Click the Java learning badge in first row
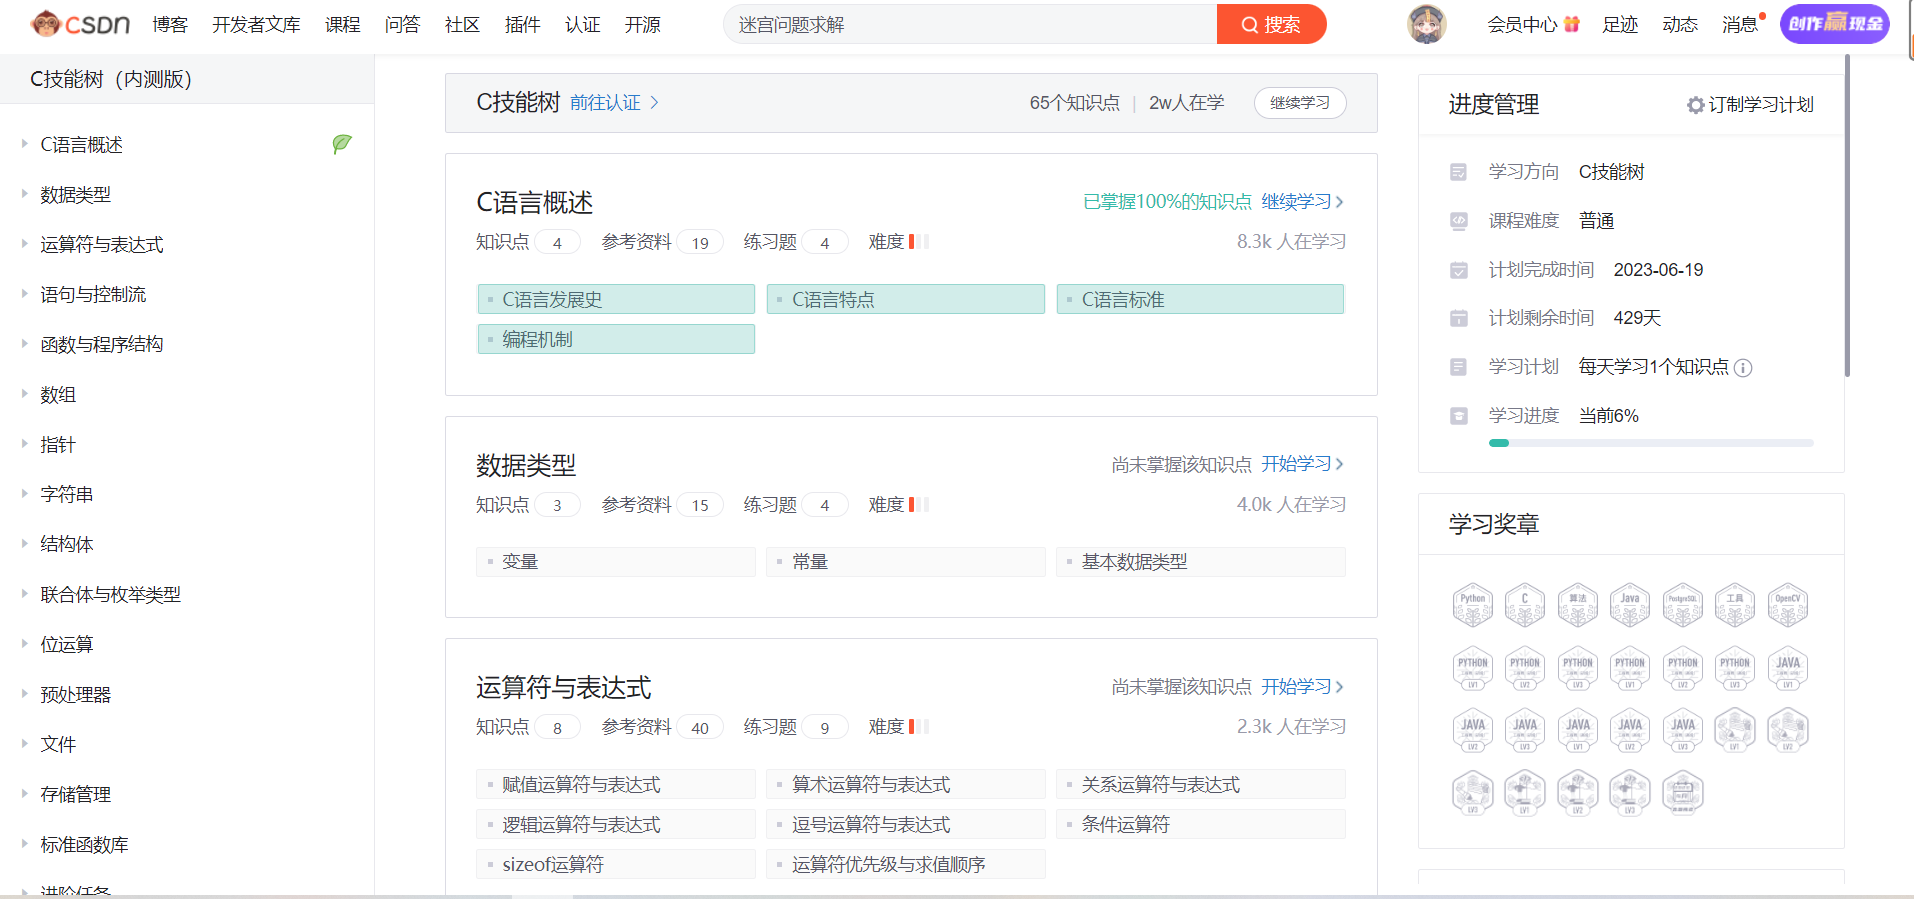Screen dimensions: 1914x899 point(1630,605)
